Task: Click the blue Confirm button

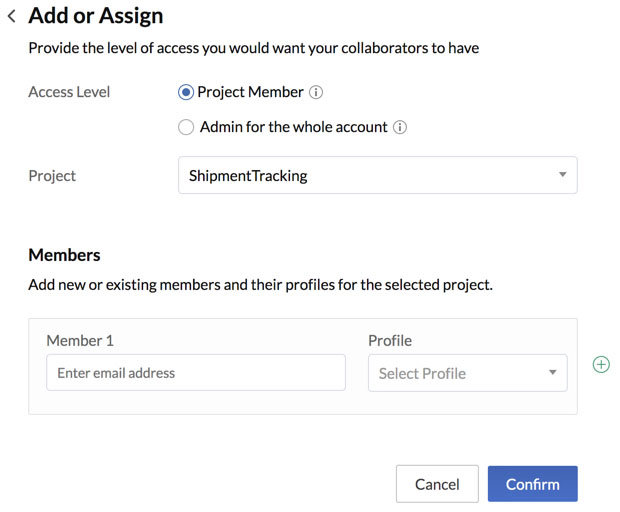Action: point(533,484)
